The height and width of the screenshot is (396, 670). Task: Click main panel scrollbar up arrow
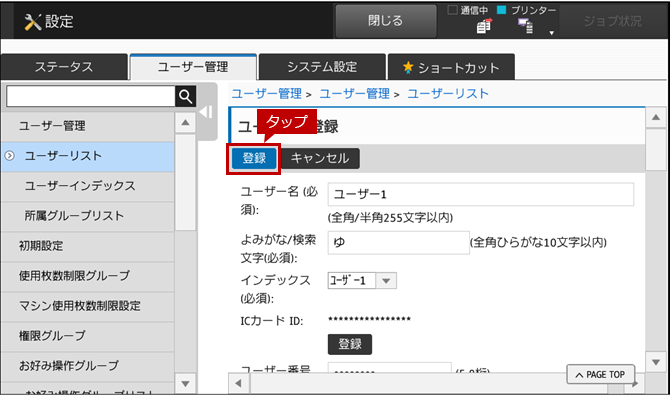click(655, 117)
